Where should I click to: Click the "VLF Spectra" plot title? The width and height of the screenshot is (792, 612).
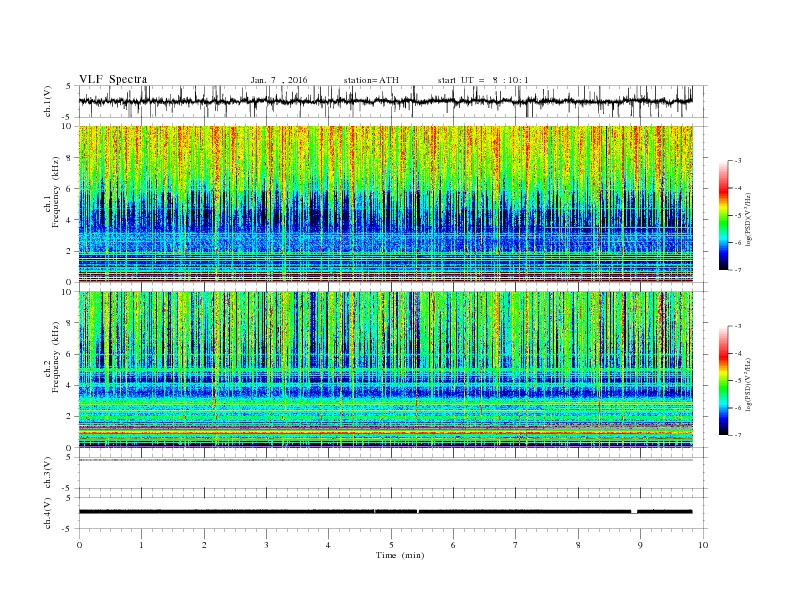tap(113, 79)
